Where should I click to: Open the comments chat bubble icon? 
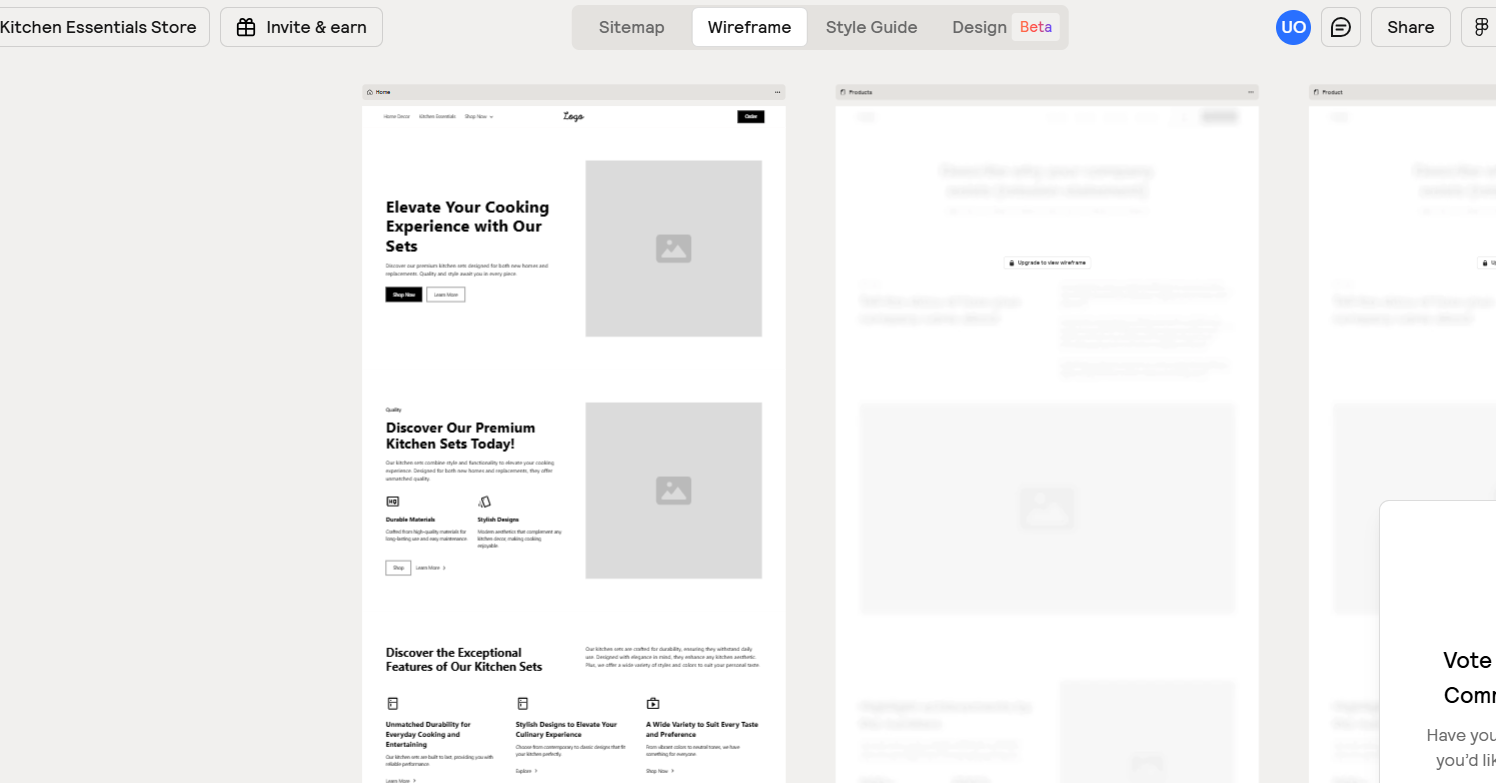pyautogui.click(x=1340, y=27)
